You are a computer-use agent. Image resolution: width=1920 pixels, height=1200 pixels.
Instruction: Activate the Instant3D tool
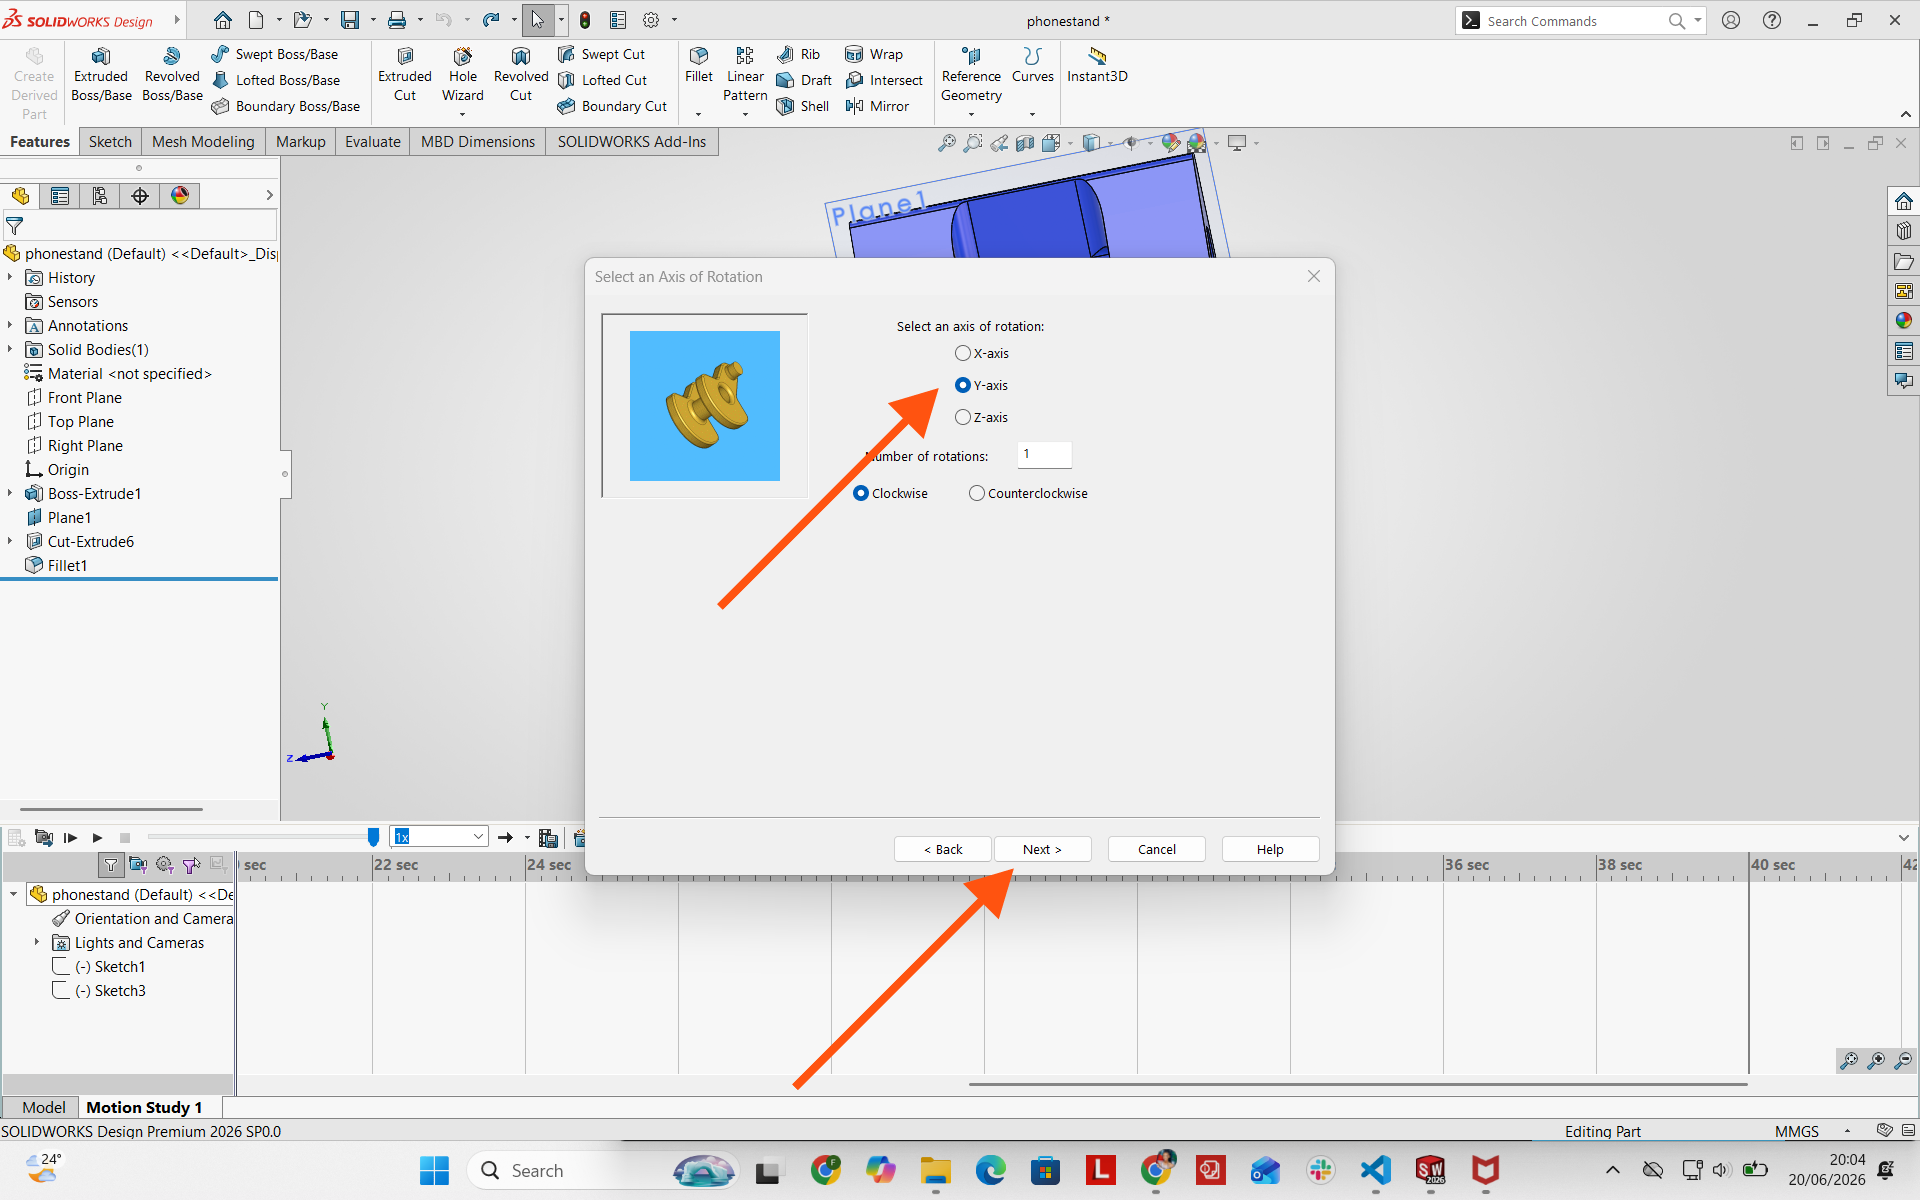point(1097,66)
